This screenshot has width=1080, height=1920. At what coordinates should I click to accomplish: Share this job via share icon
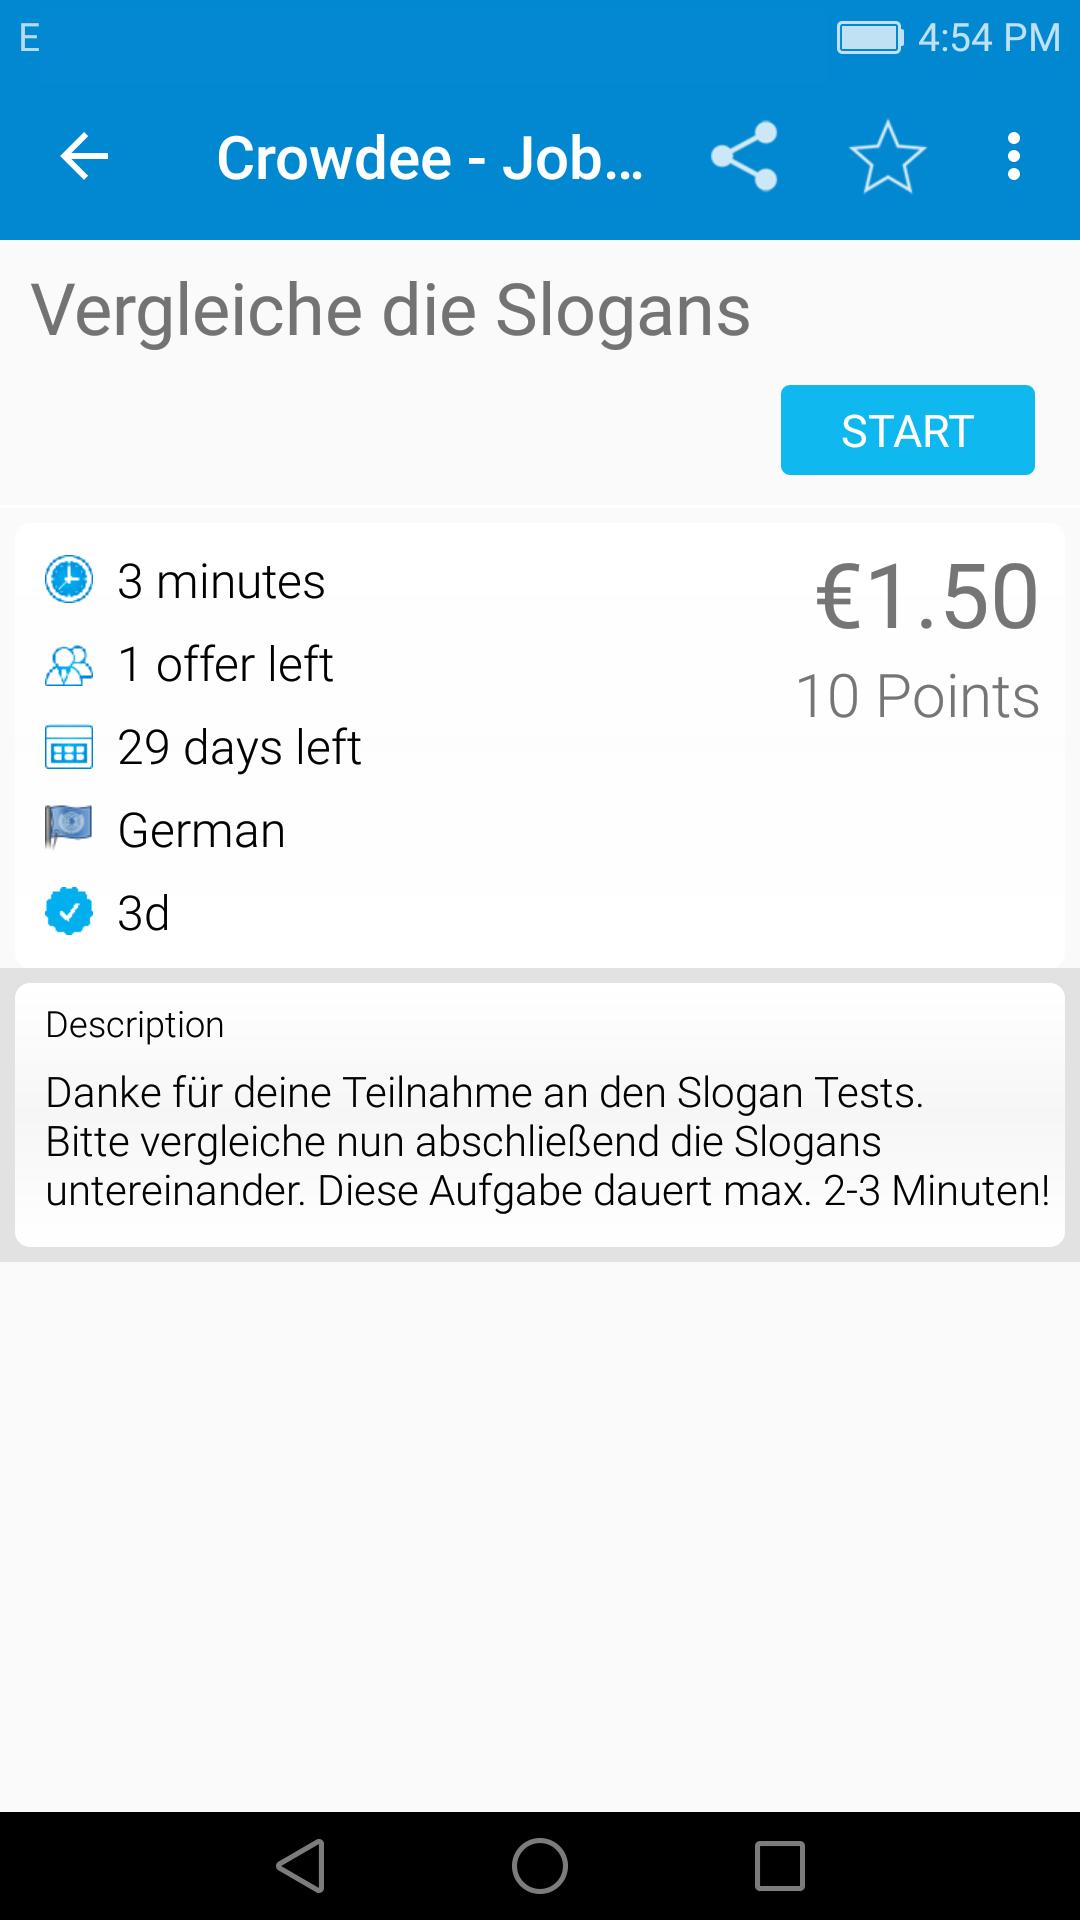744,157
